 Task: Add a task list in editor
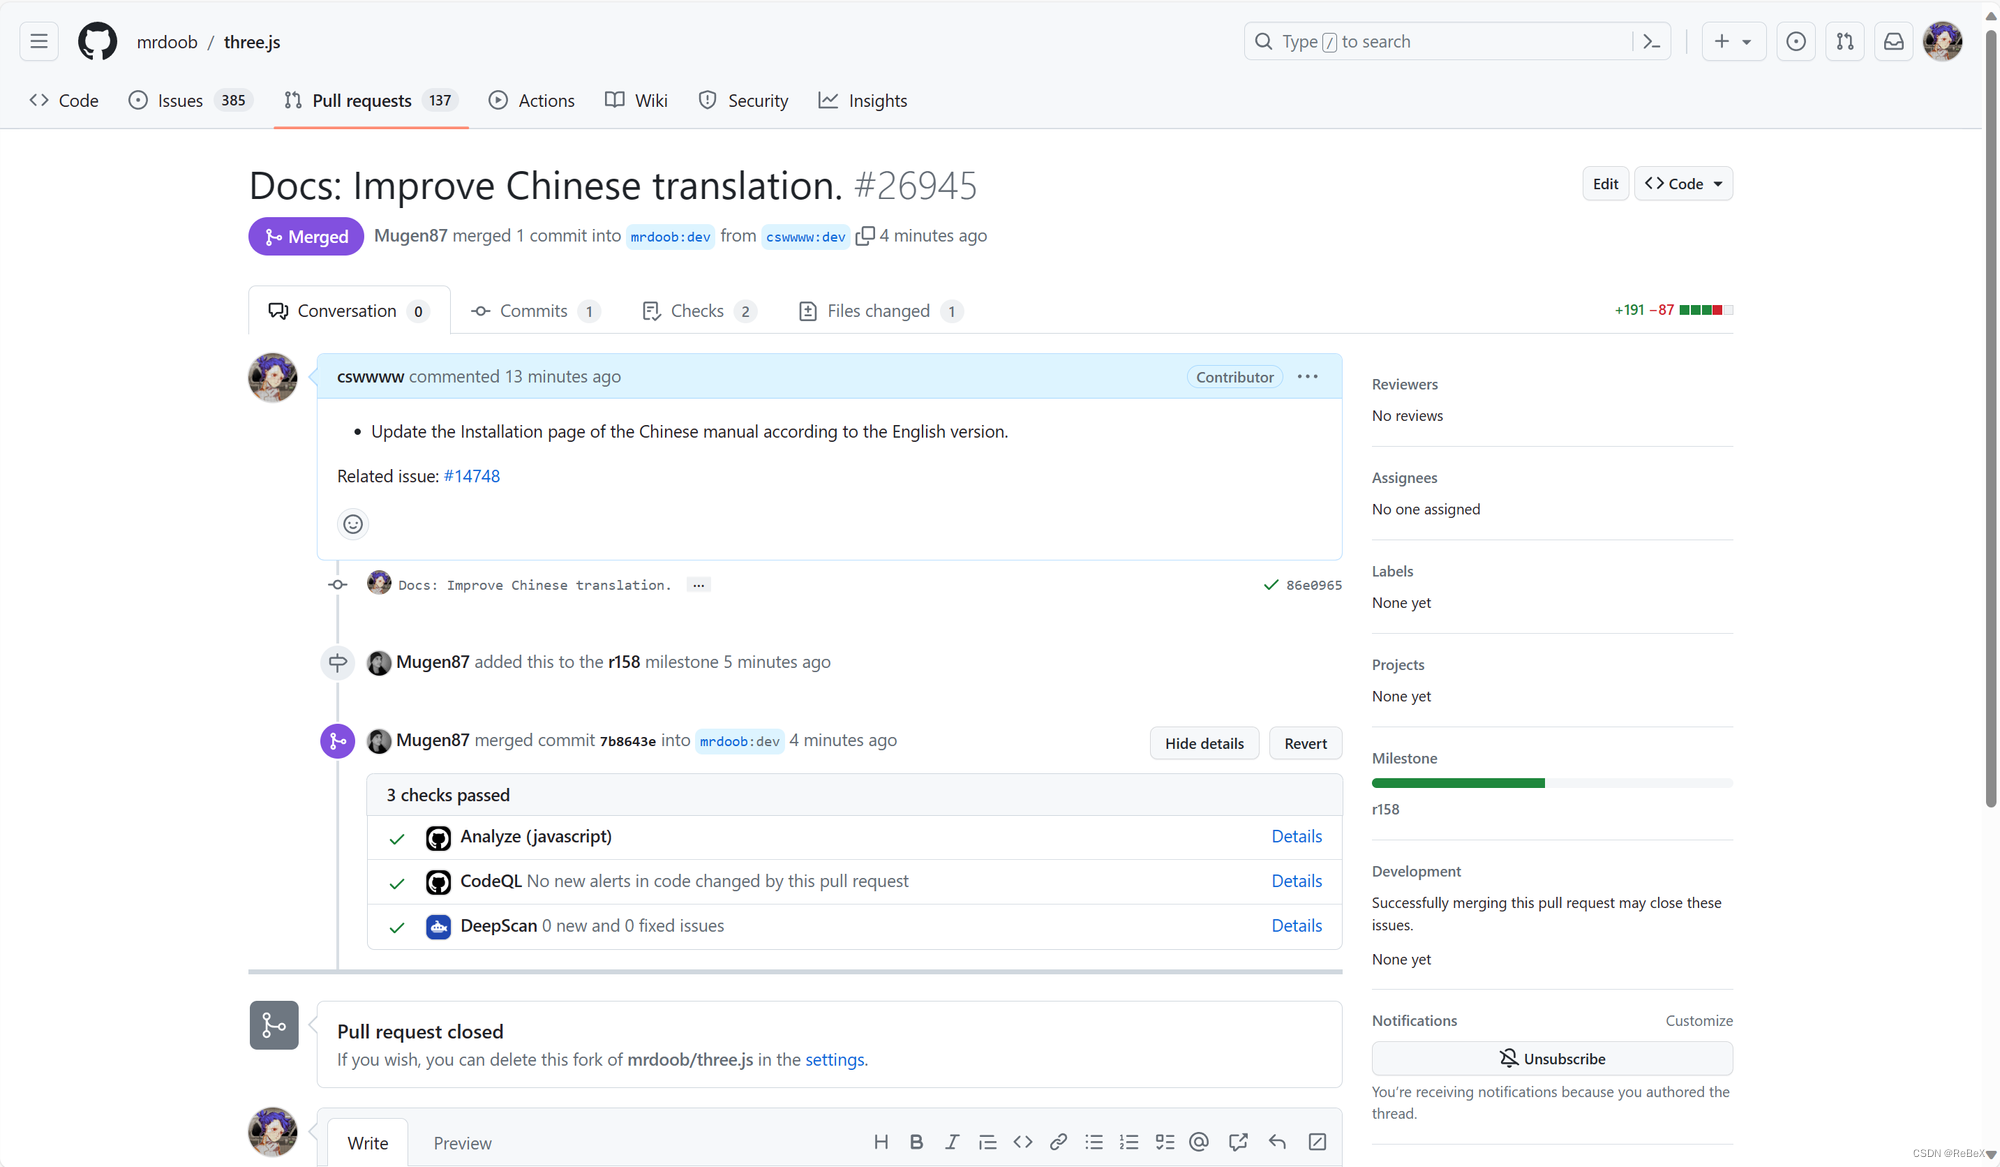click(1165, 1142)
